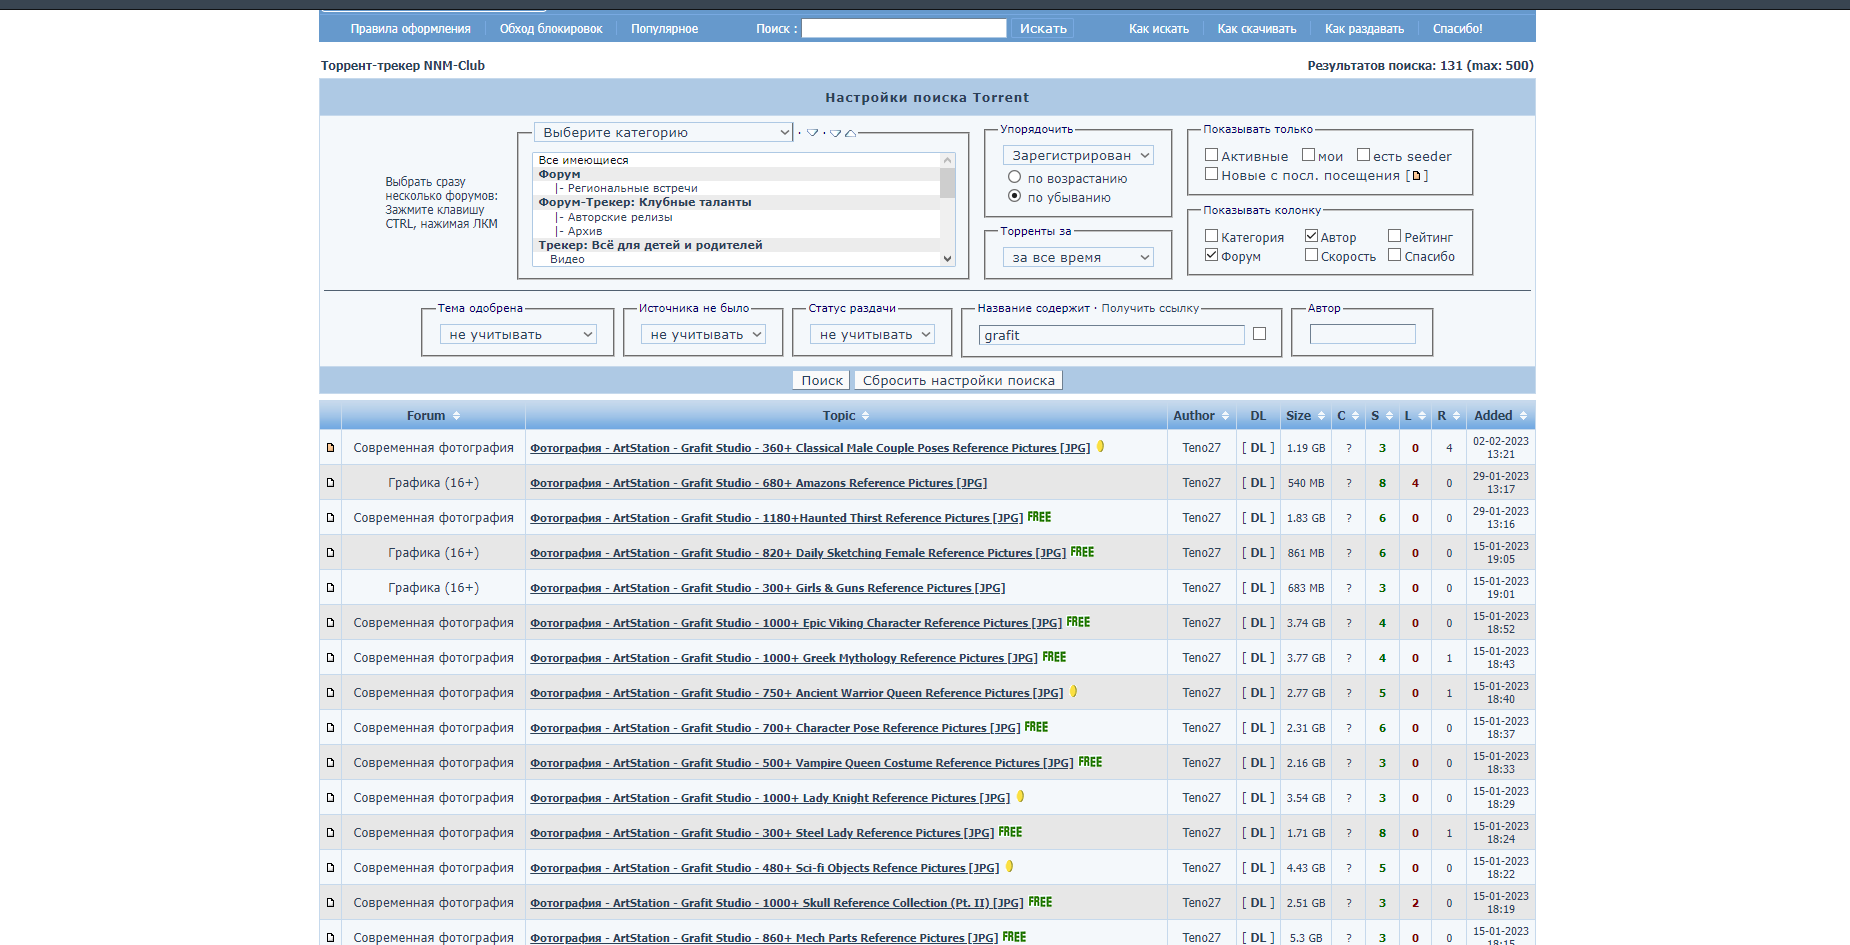Uncheck the 'Автор' column checkbox
The width and height of the screenshot is (1850, 945).
point(1311,236)
